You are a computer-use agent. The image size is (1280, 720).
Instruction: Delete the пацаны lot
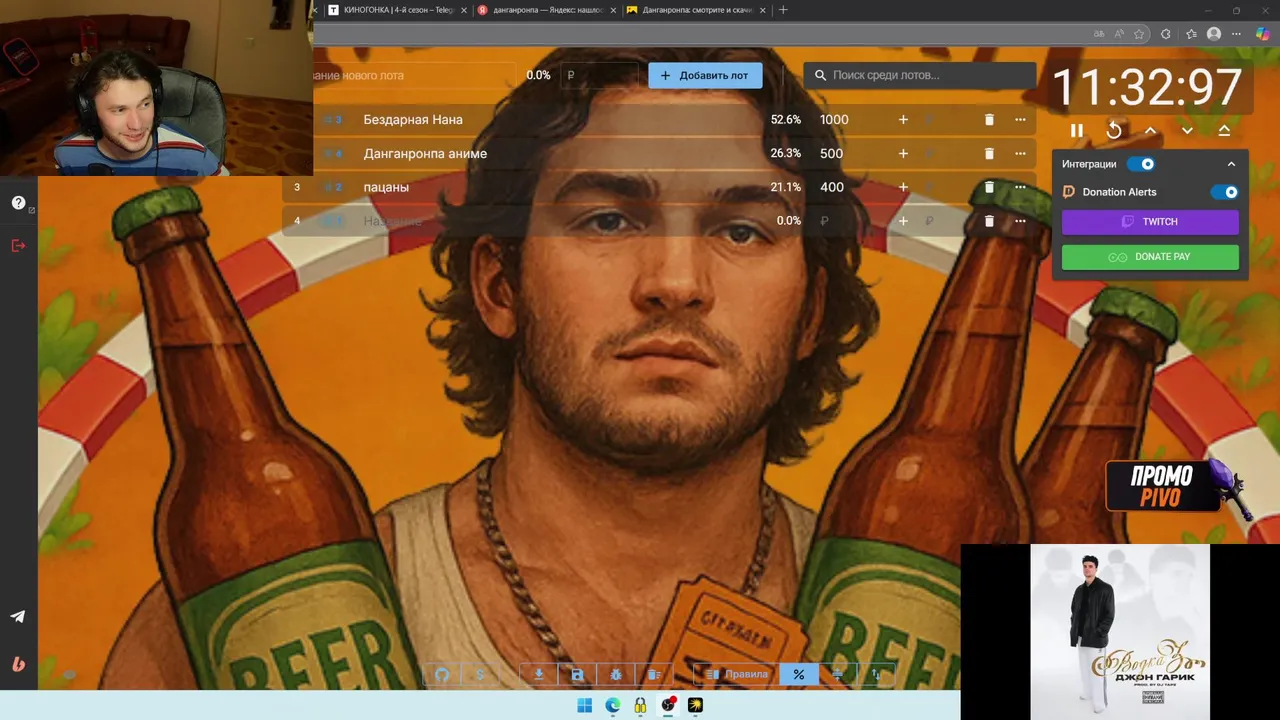989,187
